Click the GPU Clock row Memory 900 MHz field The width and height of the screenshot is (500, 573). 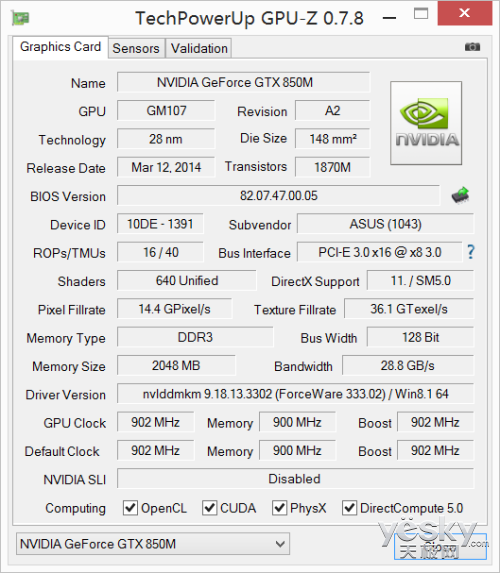298,422
